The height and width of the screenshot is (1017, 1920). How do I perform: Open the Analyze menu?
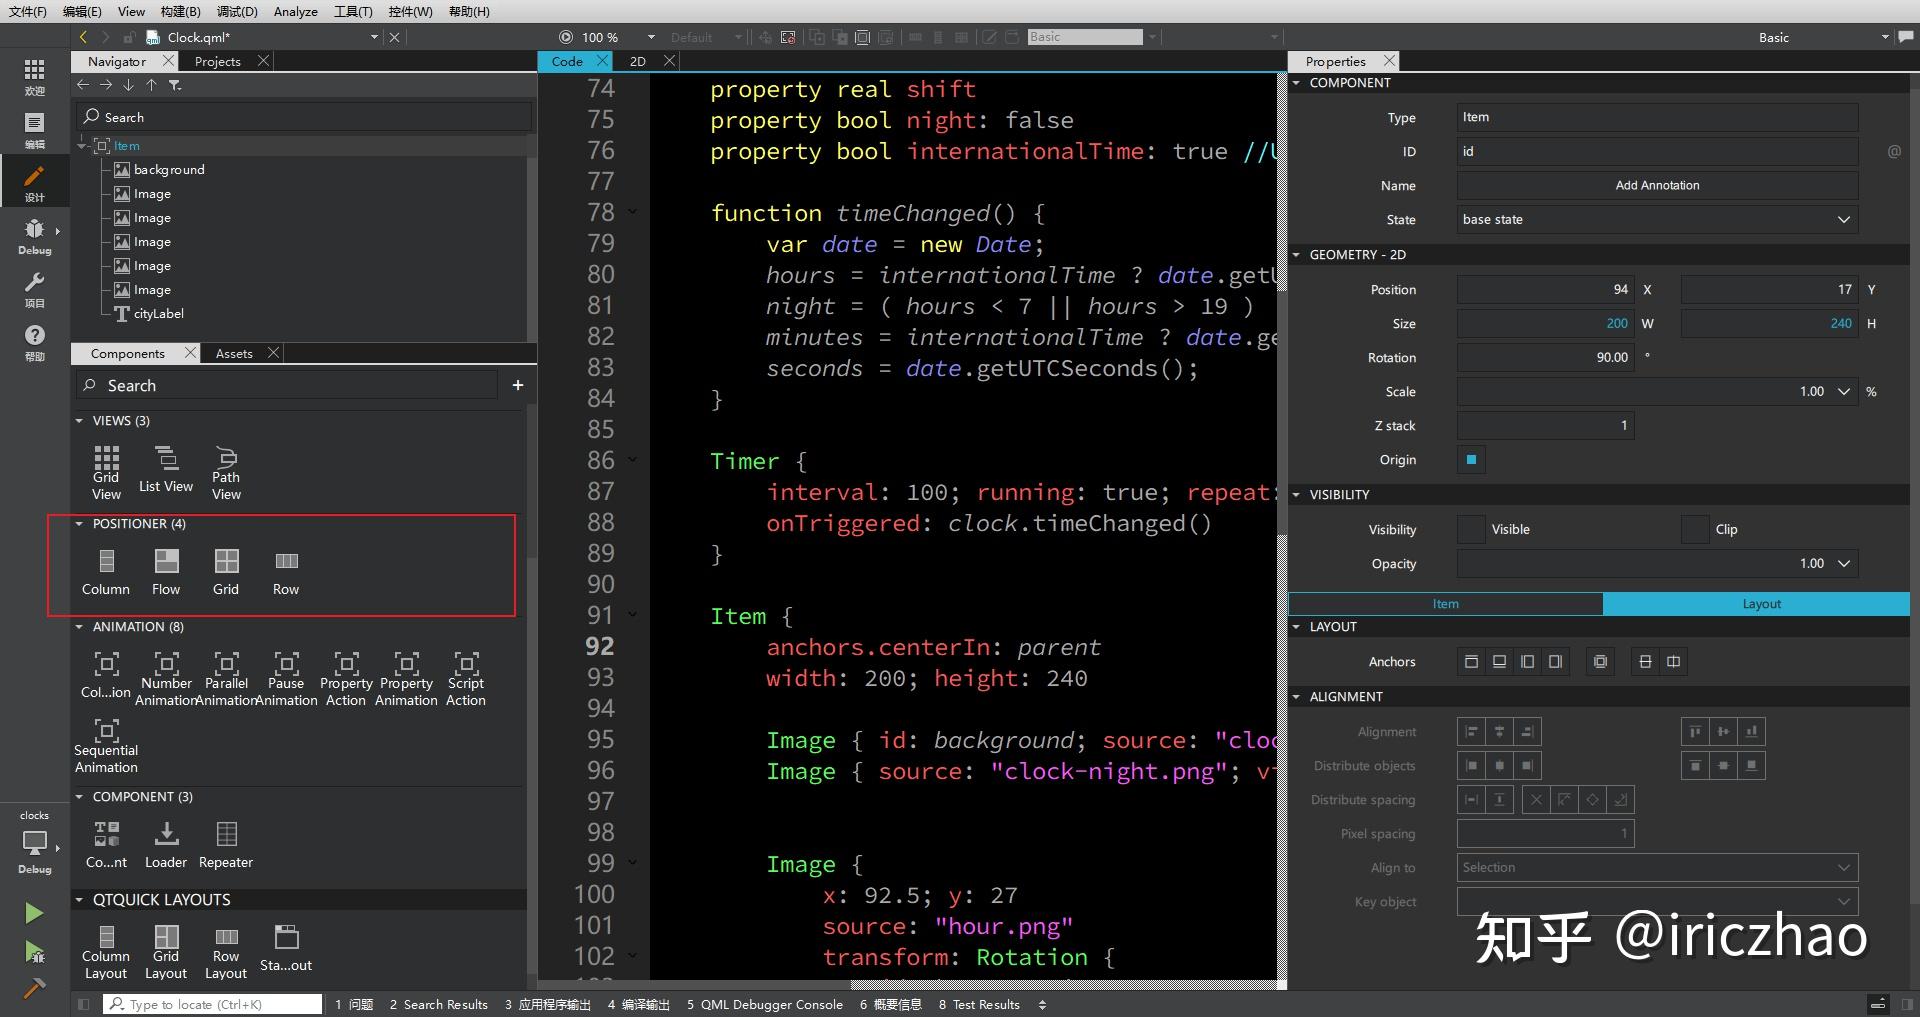coord(295,12)
